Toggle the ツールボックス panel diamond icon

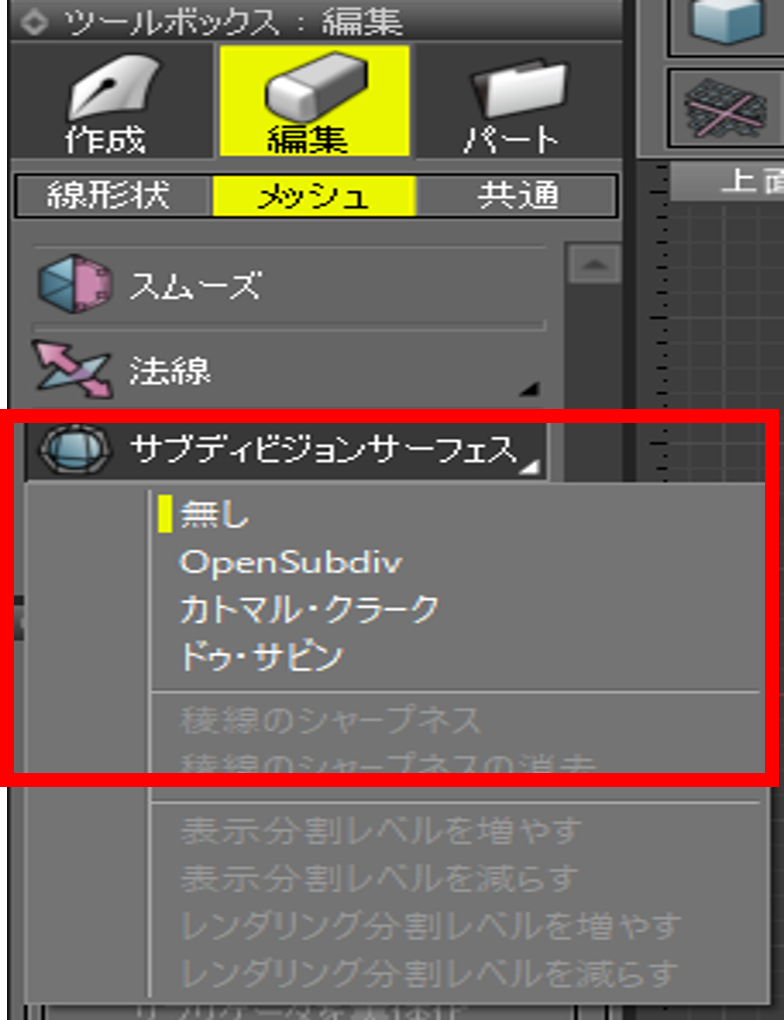click(x=33, y=22)
